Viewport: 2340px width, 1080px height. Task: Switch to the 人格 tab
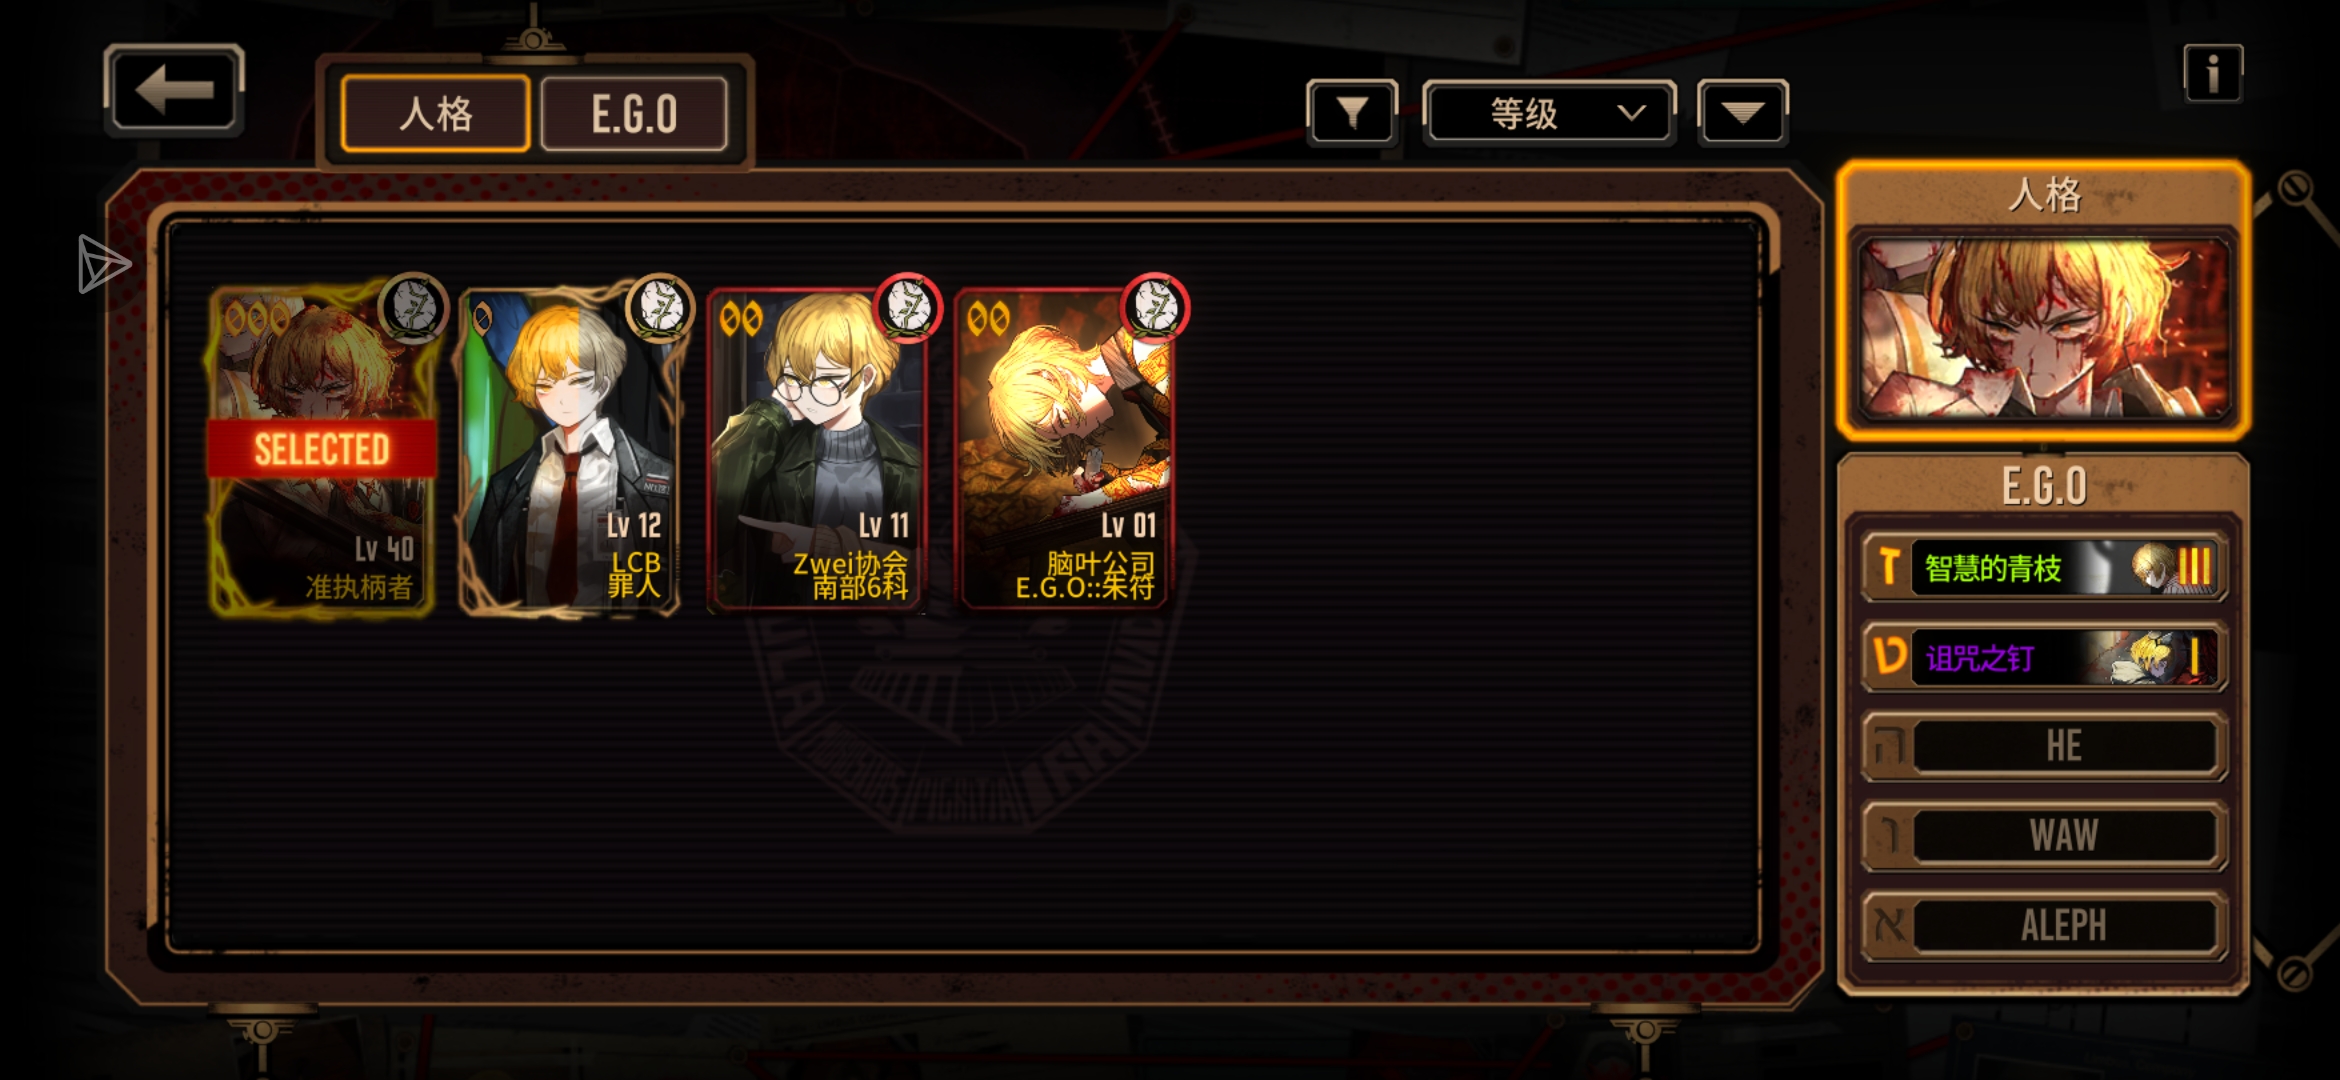coord(436,114)
